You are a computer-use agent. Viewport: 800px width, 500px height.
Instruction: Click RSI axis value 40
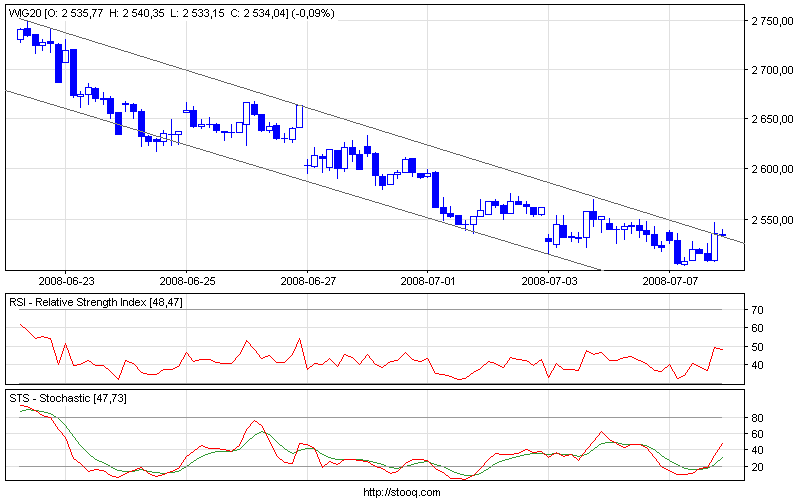757,365
